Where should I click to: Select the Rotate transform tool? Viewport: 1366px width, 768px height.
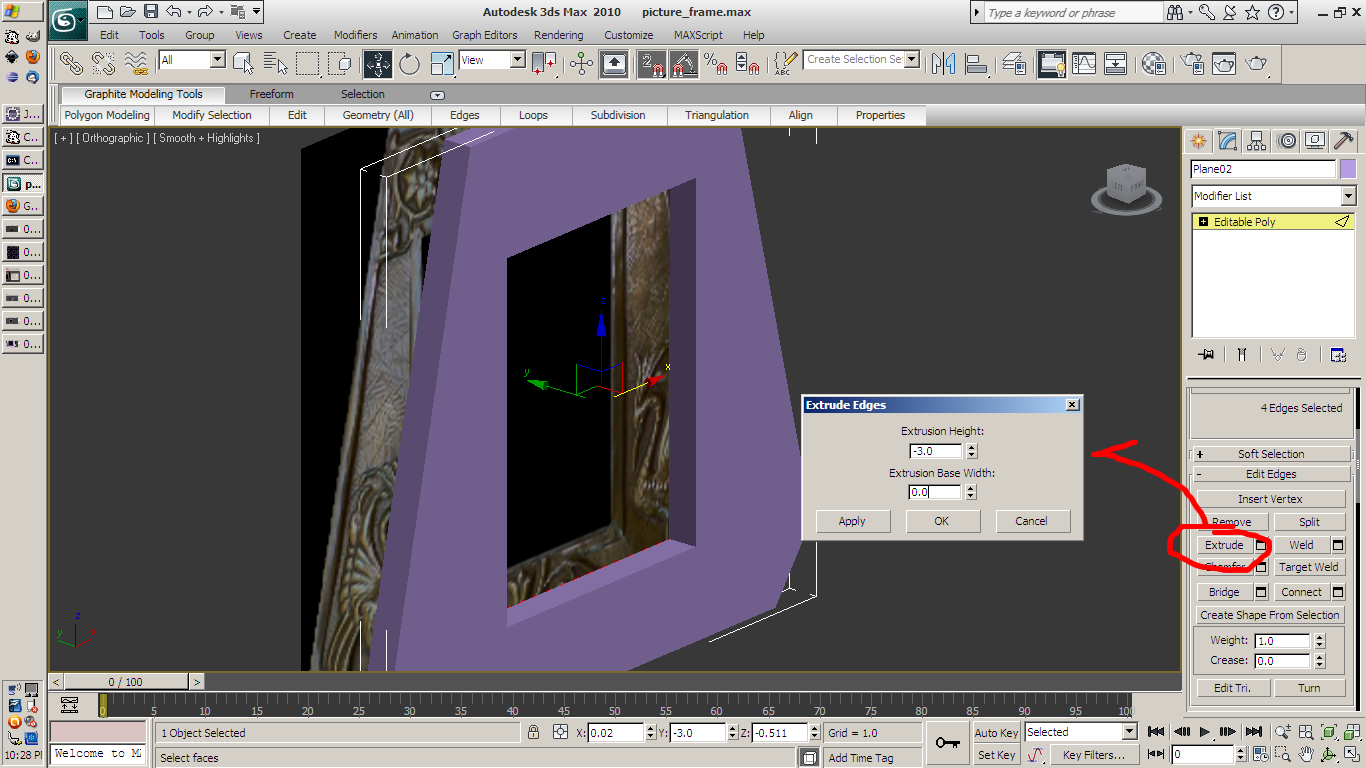[409, 64]
